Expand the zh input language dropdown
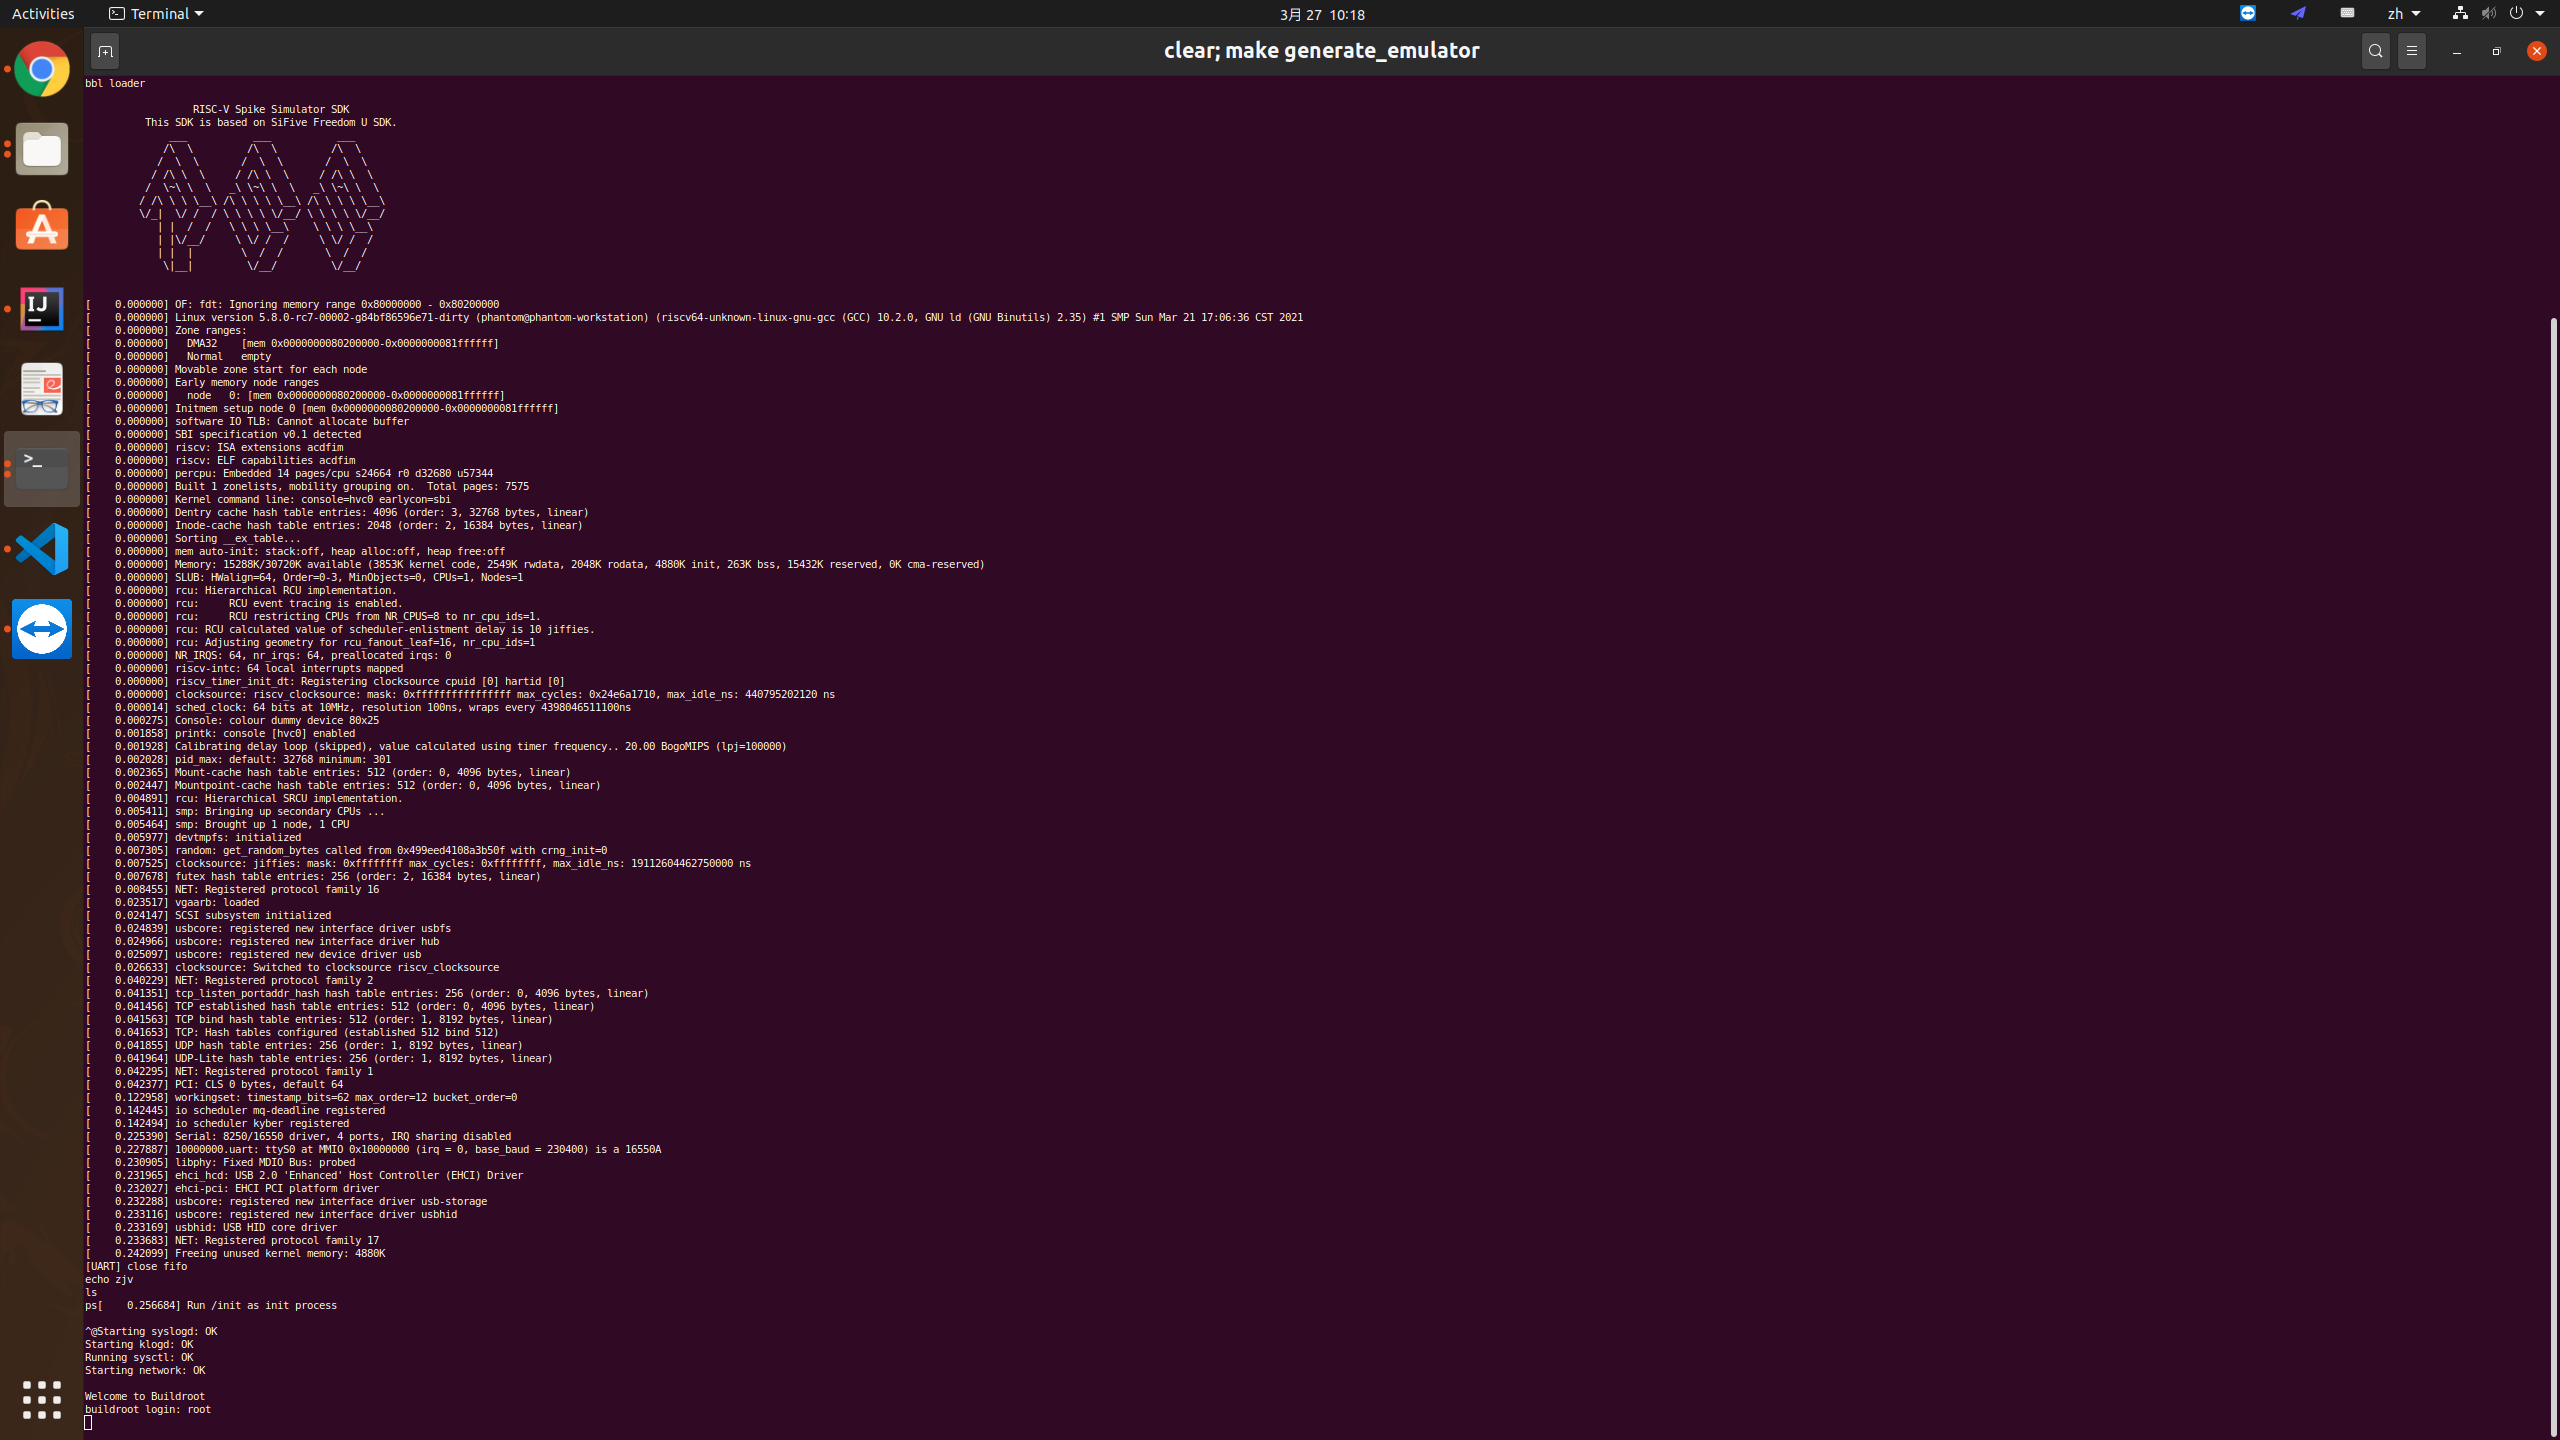The image size is (2560, 1440). [2403, 14]
